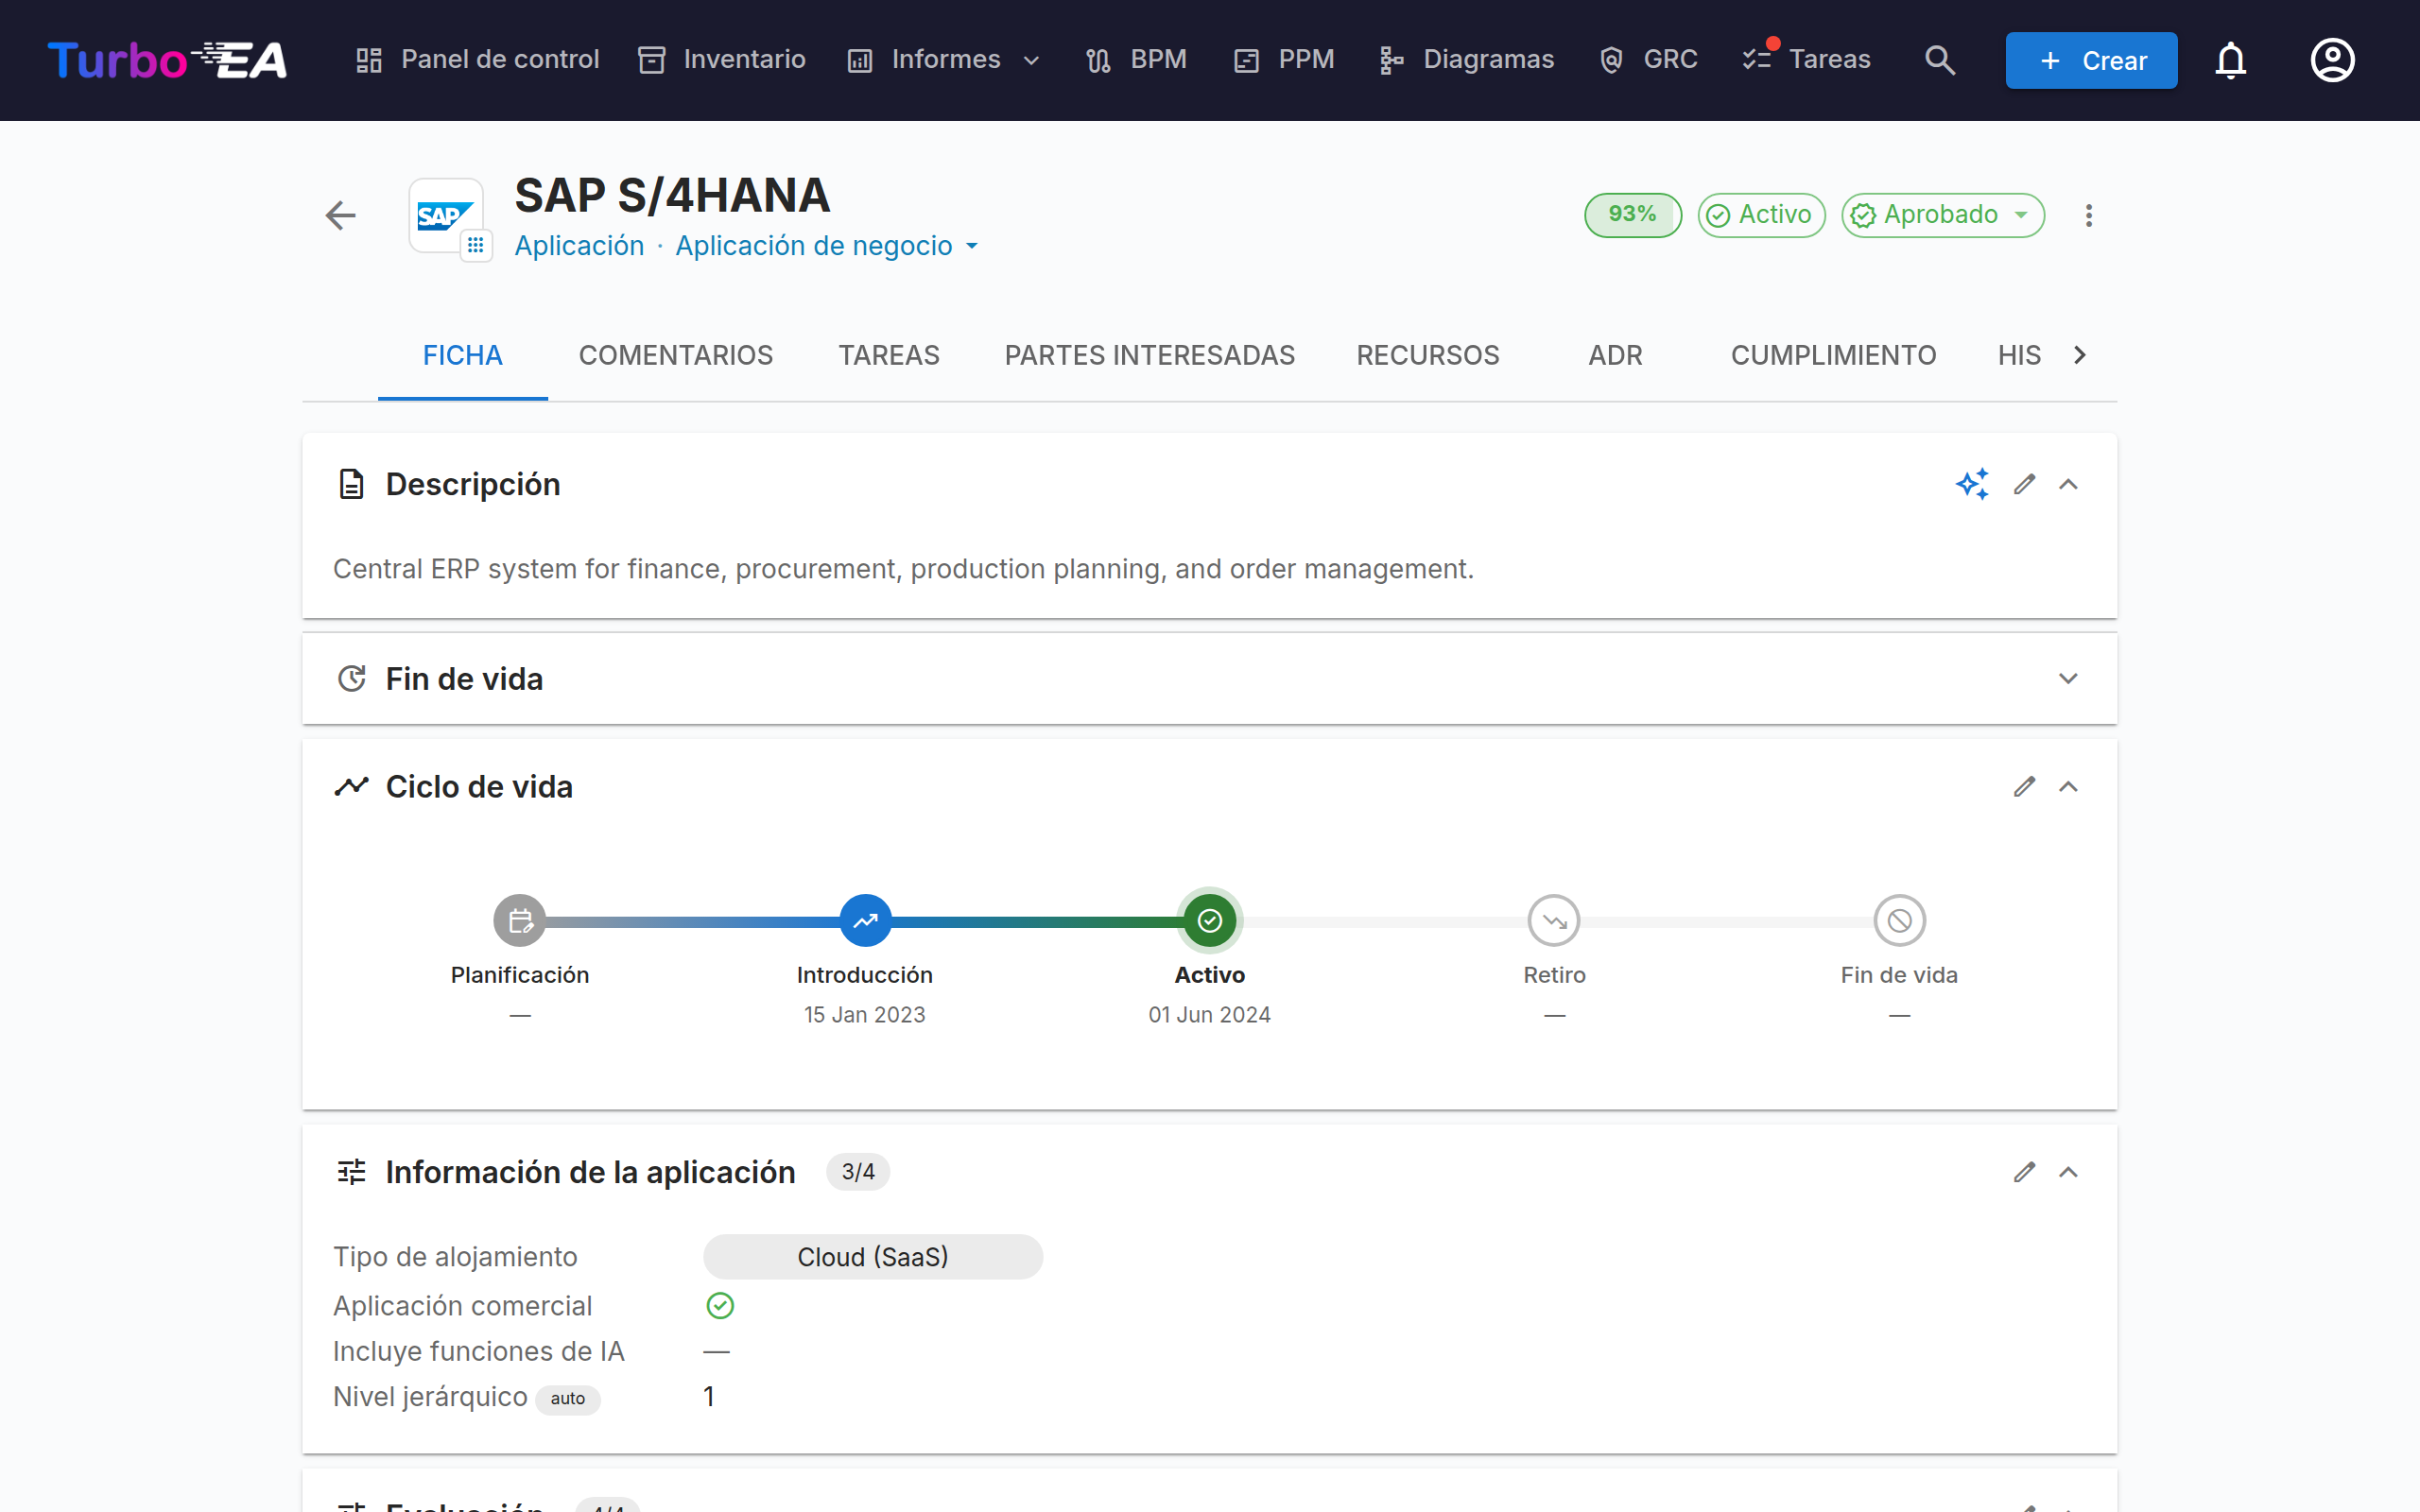Open the three-dot more options menu
Viewport: 2420px width, 1512px height.
[x=2088, y=215]
